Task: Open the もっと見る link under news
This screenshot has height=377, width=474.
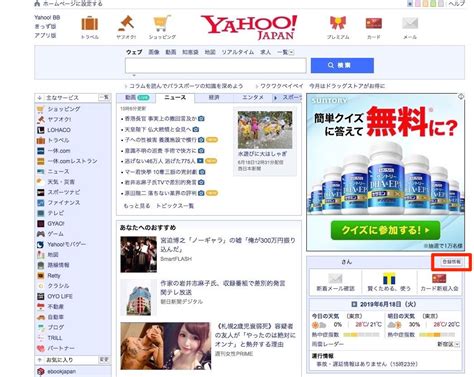Action: 137,206
